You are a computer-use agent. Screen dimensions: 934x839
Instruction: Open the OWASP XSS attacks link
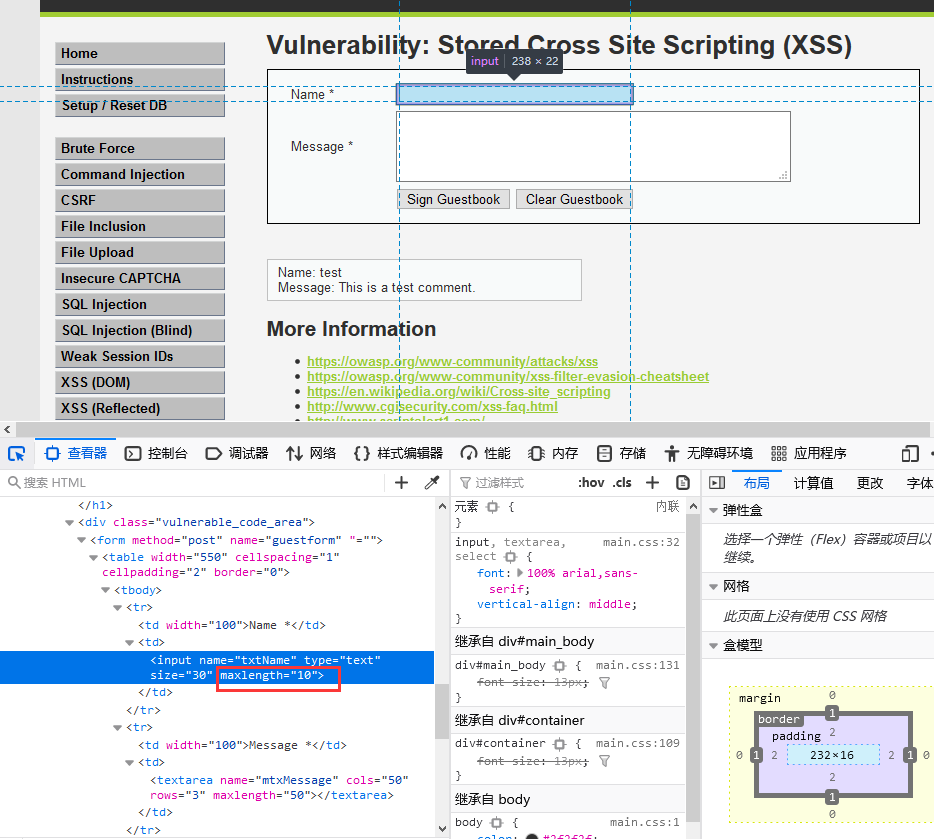click(x=452, y=361)
